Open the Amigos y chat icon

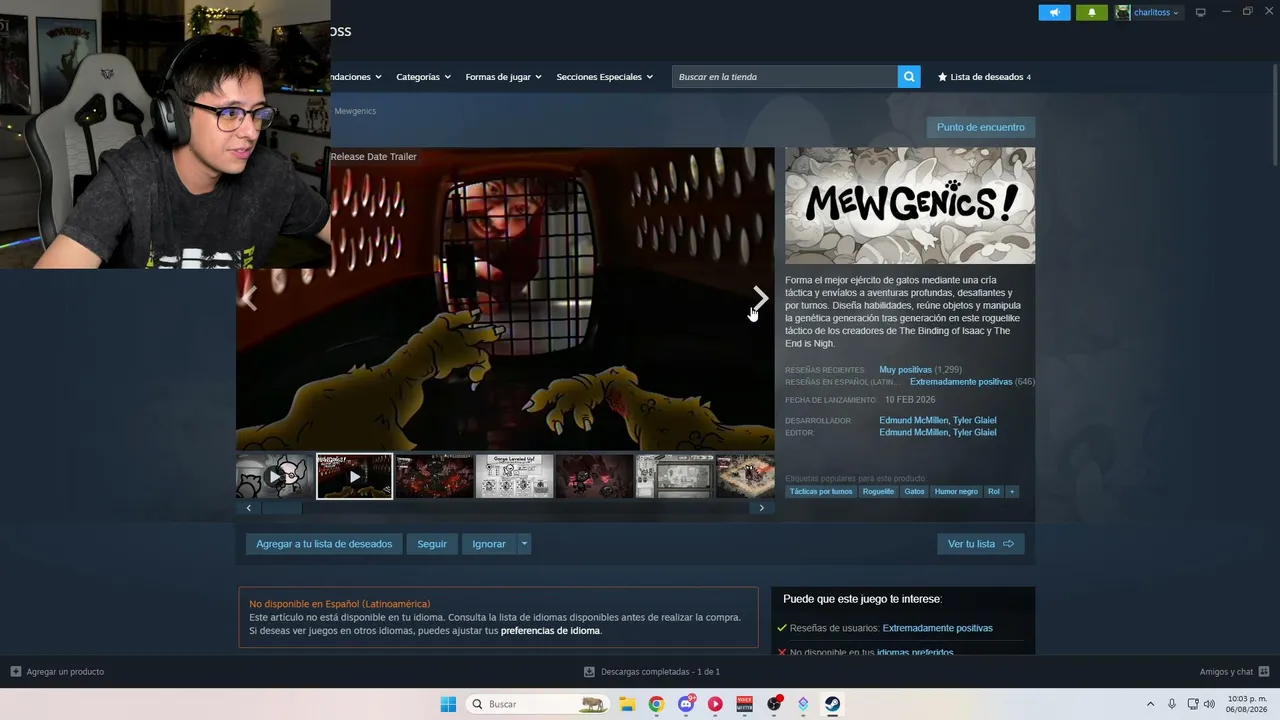[x=1264, y=672]
